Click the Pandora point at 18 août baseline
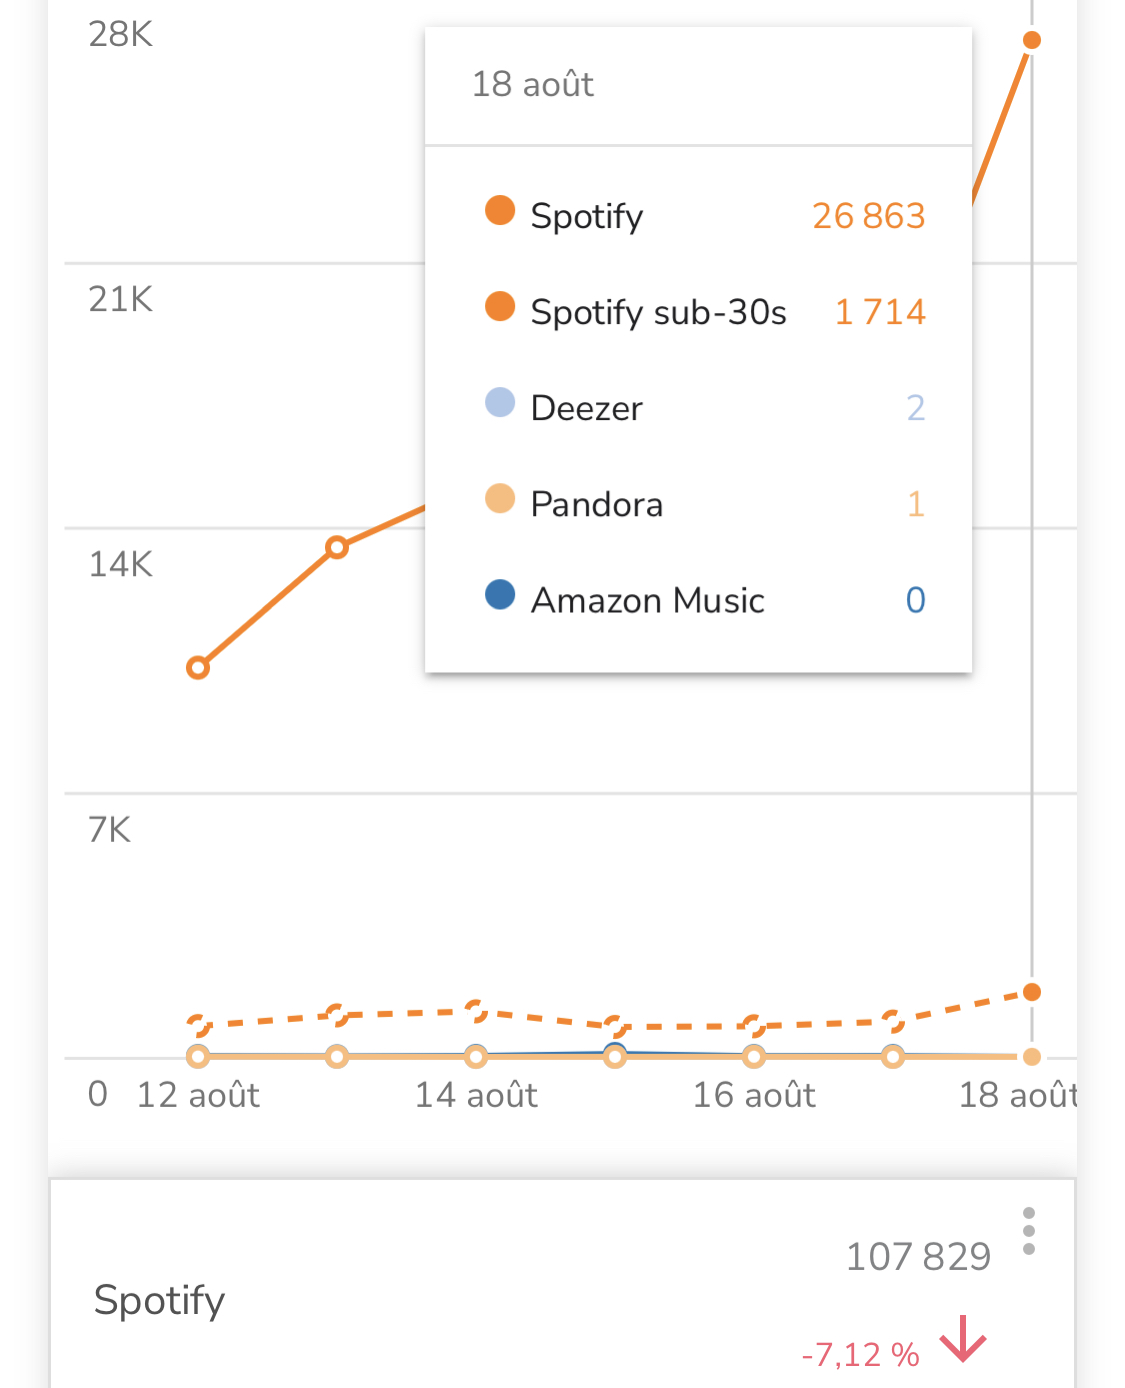 (x=1032, y=1057)
